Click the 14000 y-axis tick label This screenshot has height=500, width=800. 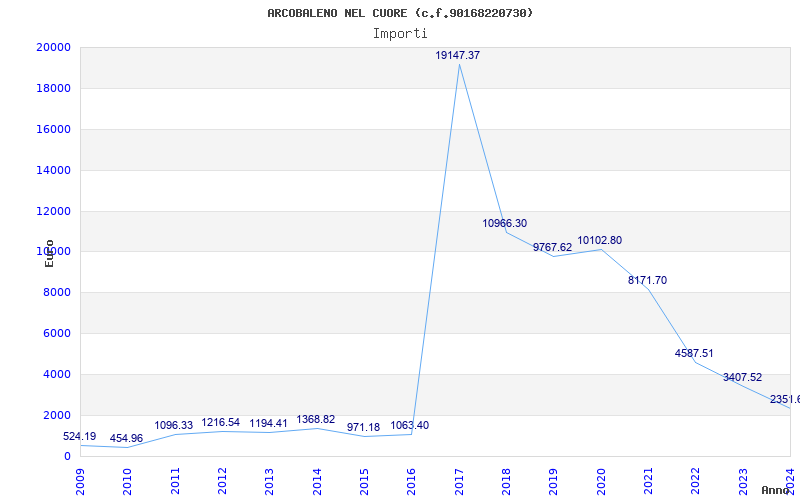pyautogui.click(x=53, y=170)
